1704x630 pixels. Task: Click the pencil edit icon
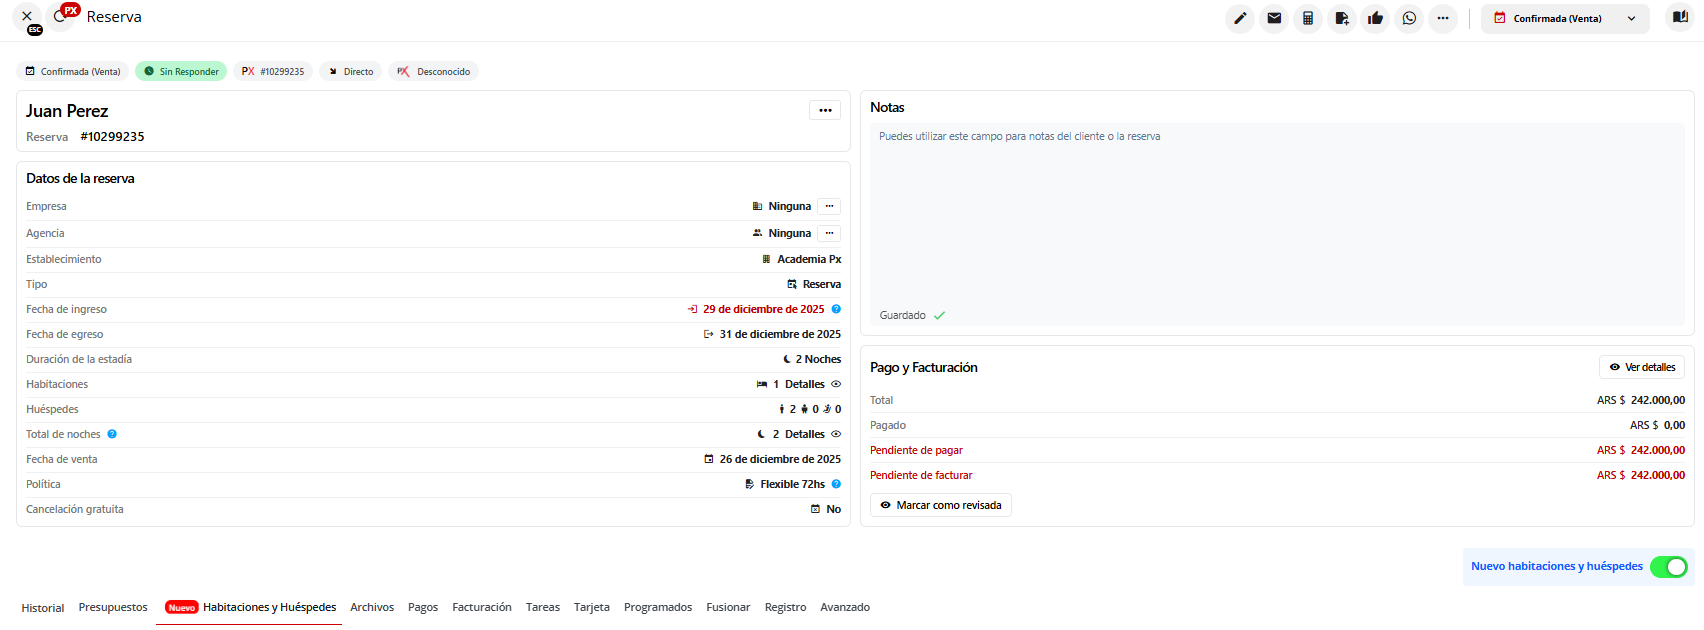click(x=1240, y=18)
